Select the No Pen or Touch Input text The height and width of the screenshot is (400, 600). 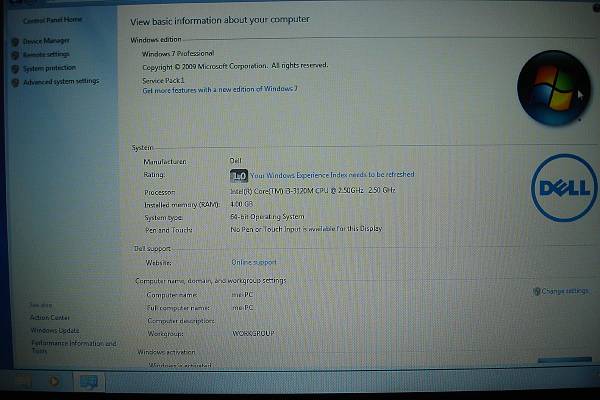[306, 229]
